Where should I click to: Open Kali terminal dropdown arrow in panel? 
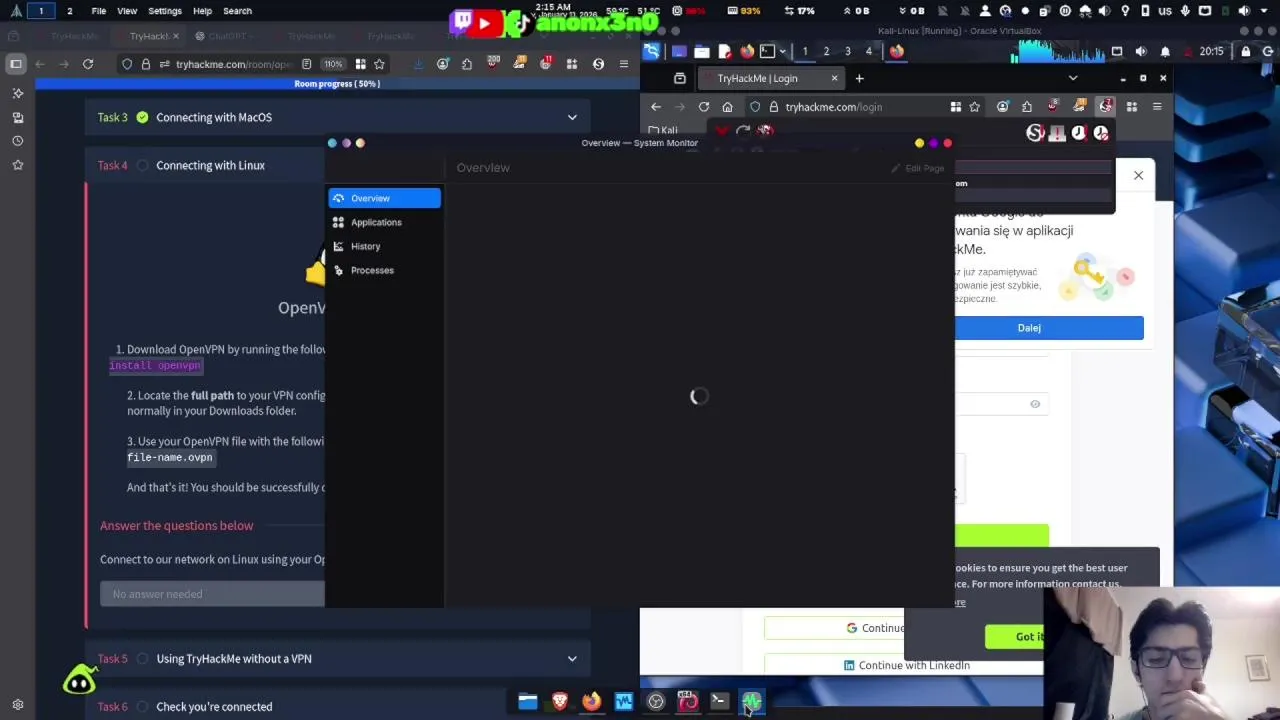pos(782,51)
